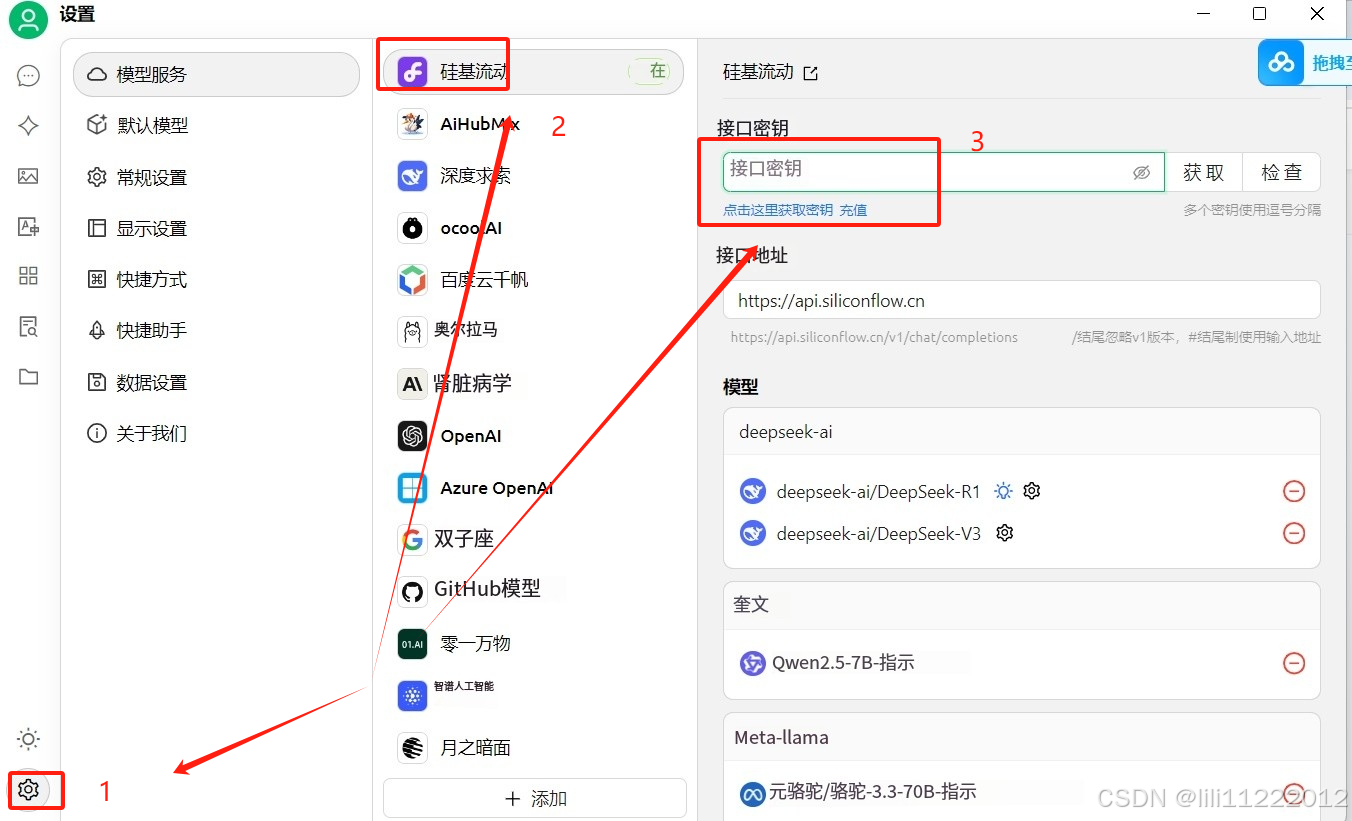The width and height of the screenshot is (1352, 821).
Task: Open the knowledge base search icon
Action: [x=29, y=326]
